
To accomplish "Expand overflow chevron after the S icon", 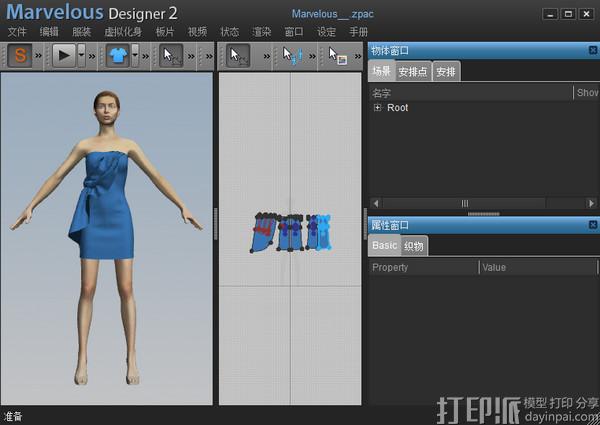I will [38, 56].
